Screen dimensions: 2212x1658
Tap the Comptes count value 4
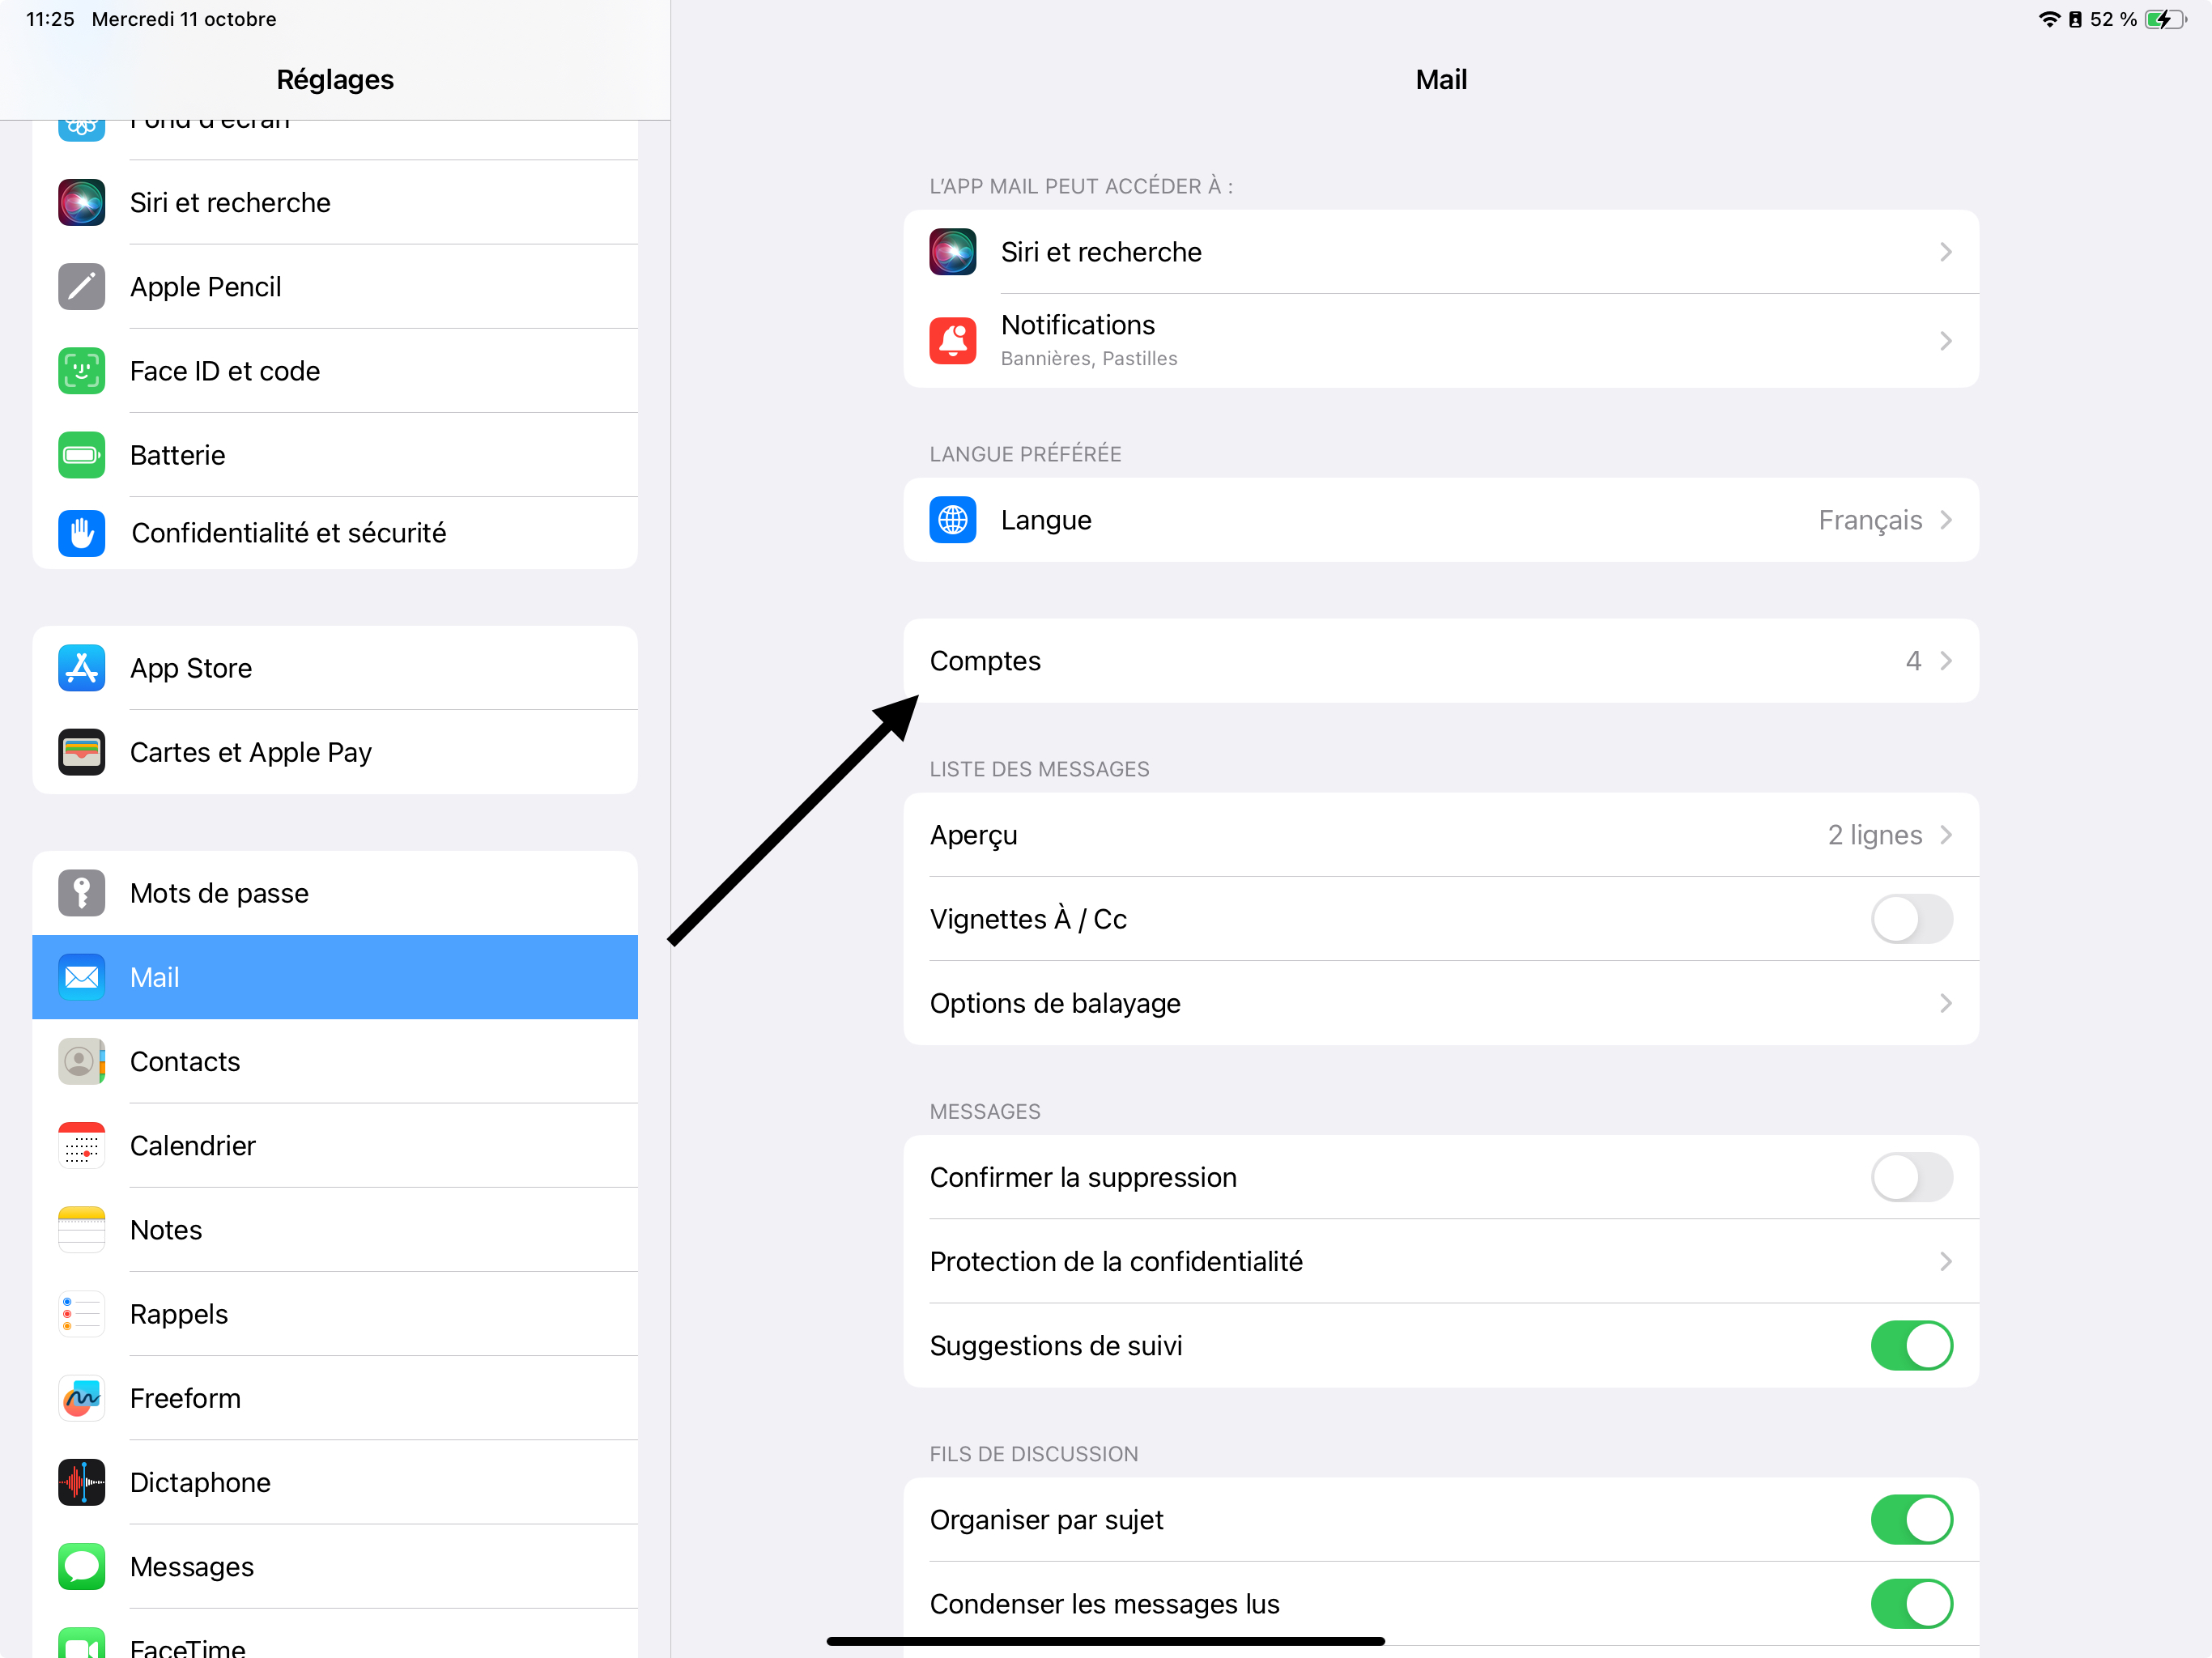(x=1913, y=661)
